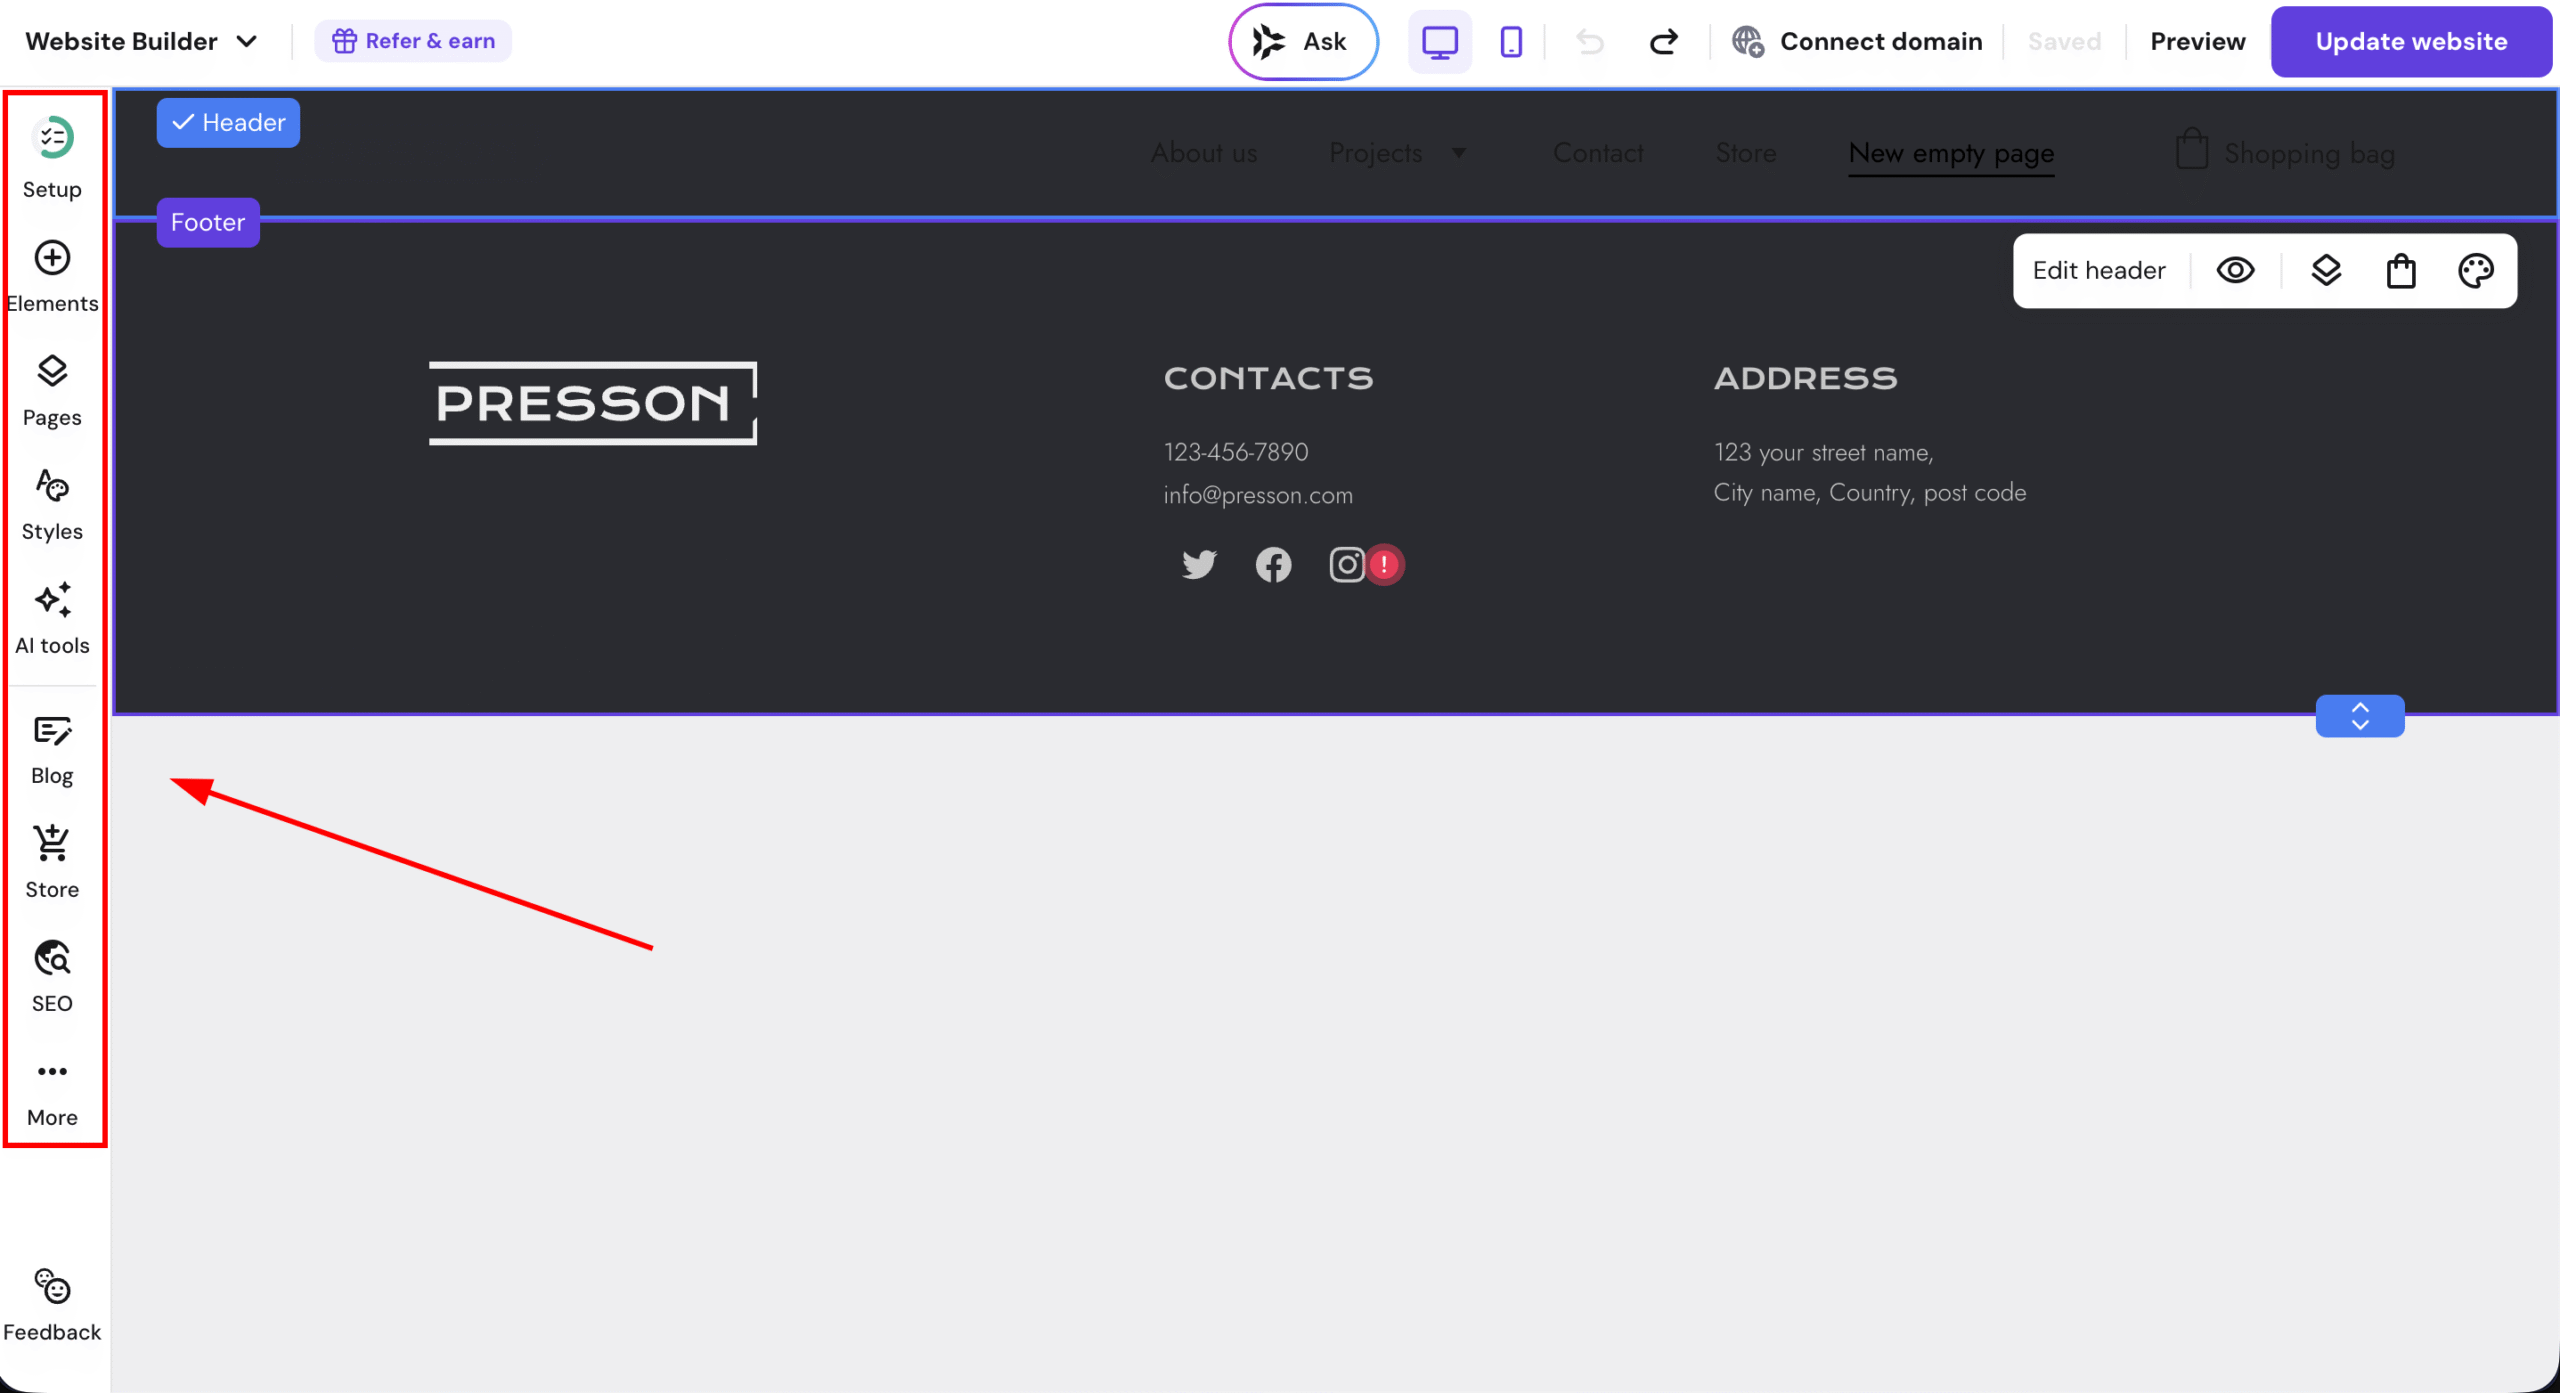Open header color palette styles
The image size is (2560, 1393).
[x=2475, y=271]
